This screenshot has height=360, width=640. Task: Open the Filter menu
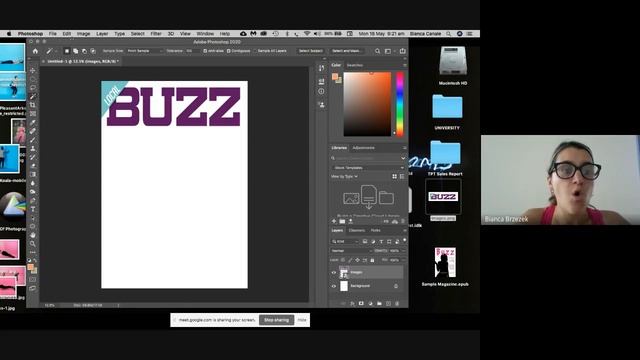point(156,34)
